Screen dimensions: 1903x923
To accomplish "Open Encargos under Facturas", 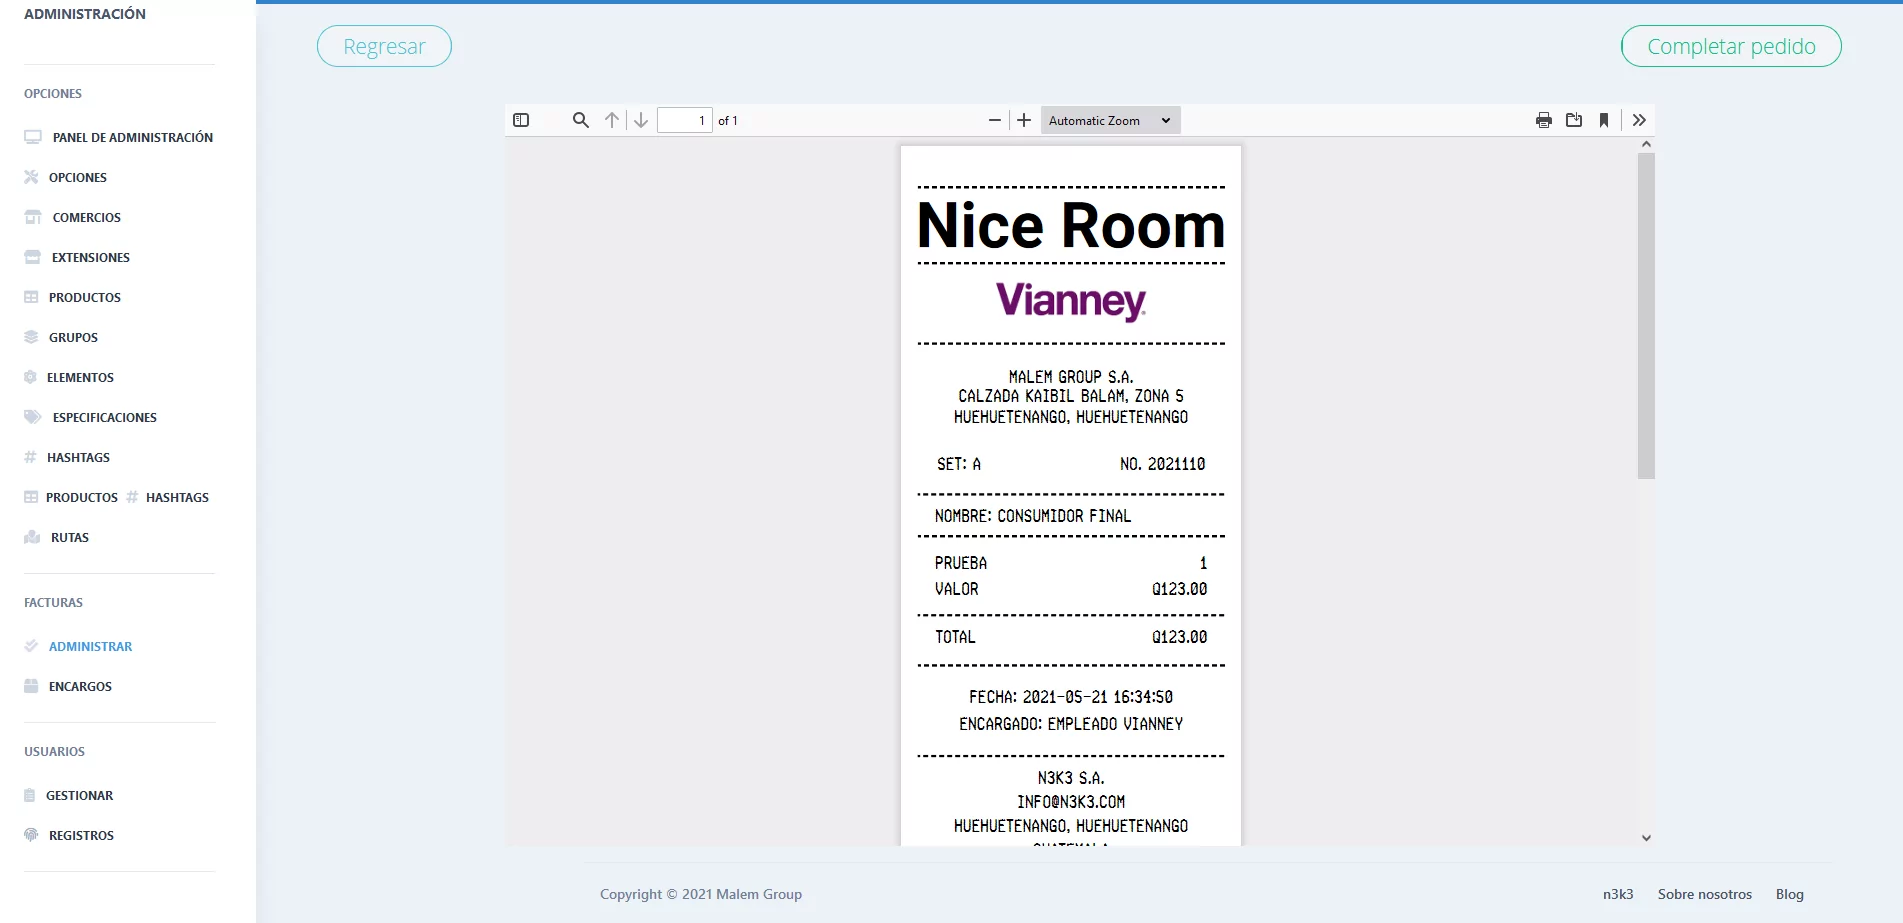I will coord(80,686).
